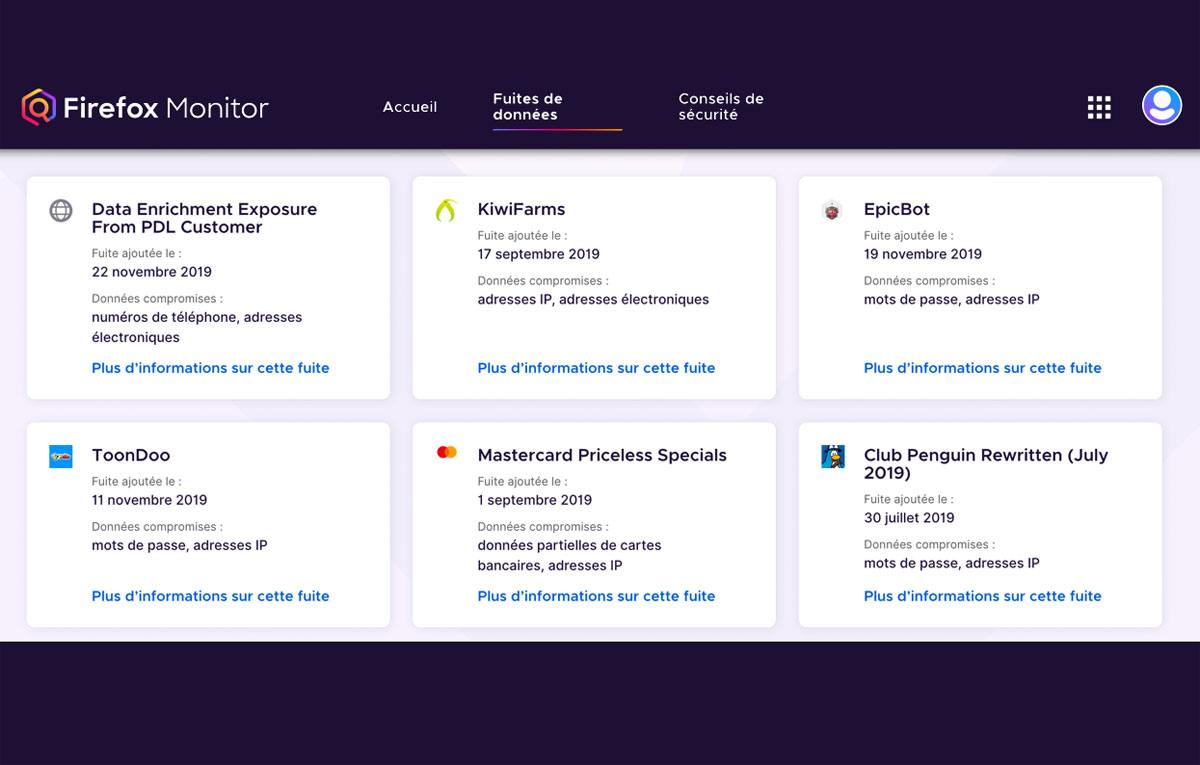
Task: Click the Club Penguin Rewritten penguin icon
Action: [833, 457]
